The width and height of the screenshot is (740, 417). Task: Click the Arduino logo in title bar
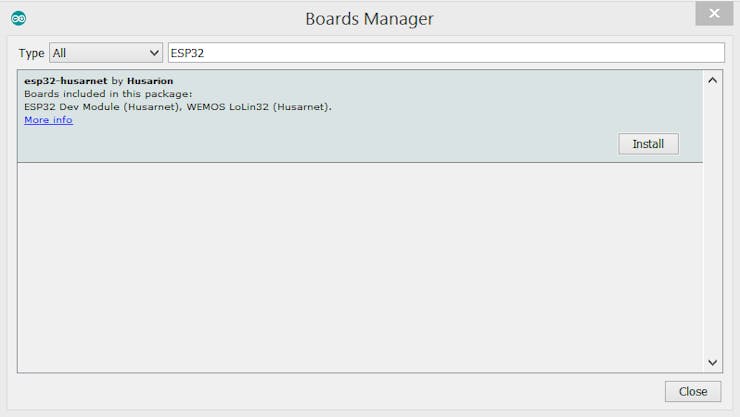pos(18,18)
